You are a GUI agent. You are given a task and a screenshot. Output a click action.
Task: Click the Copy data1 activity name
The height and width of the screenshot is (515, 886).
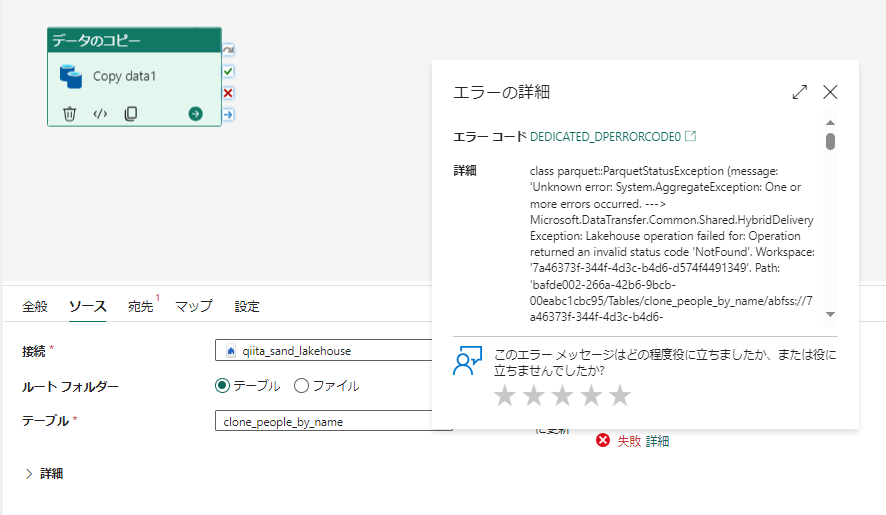(124, 76)
